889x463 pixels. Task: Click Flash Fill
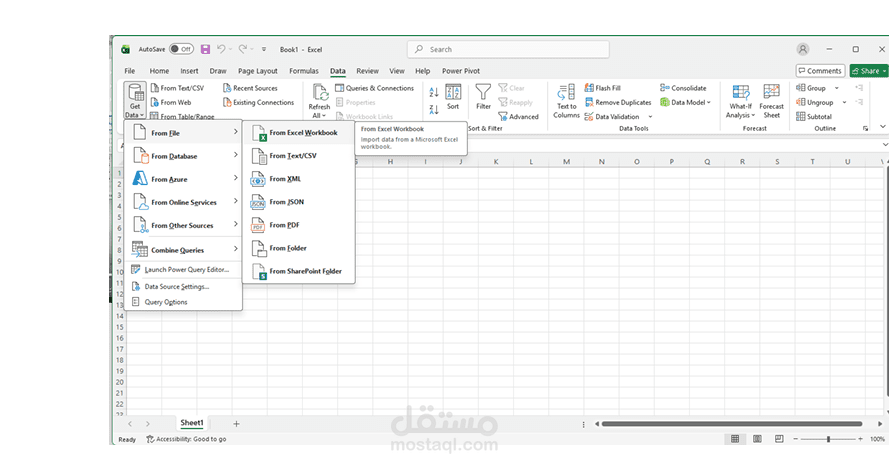(x=603, y=88)
